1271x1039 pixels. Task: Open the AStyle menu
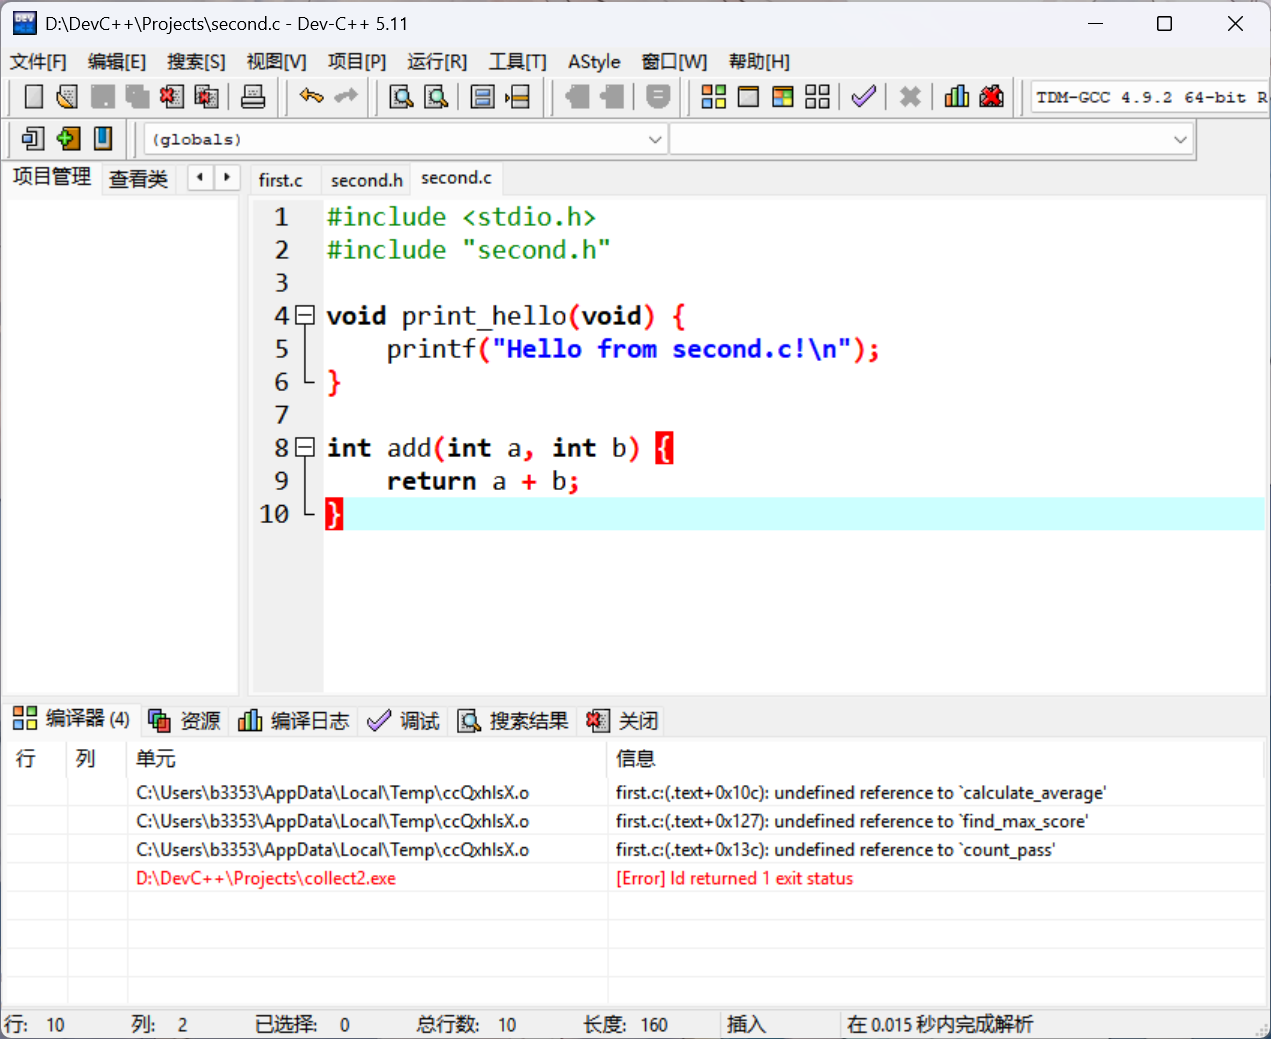pos(594,62)
